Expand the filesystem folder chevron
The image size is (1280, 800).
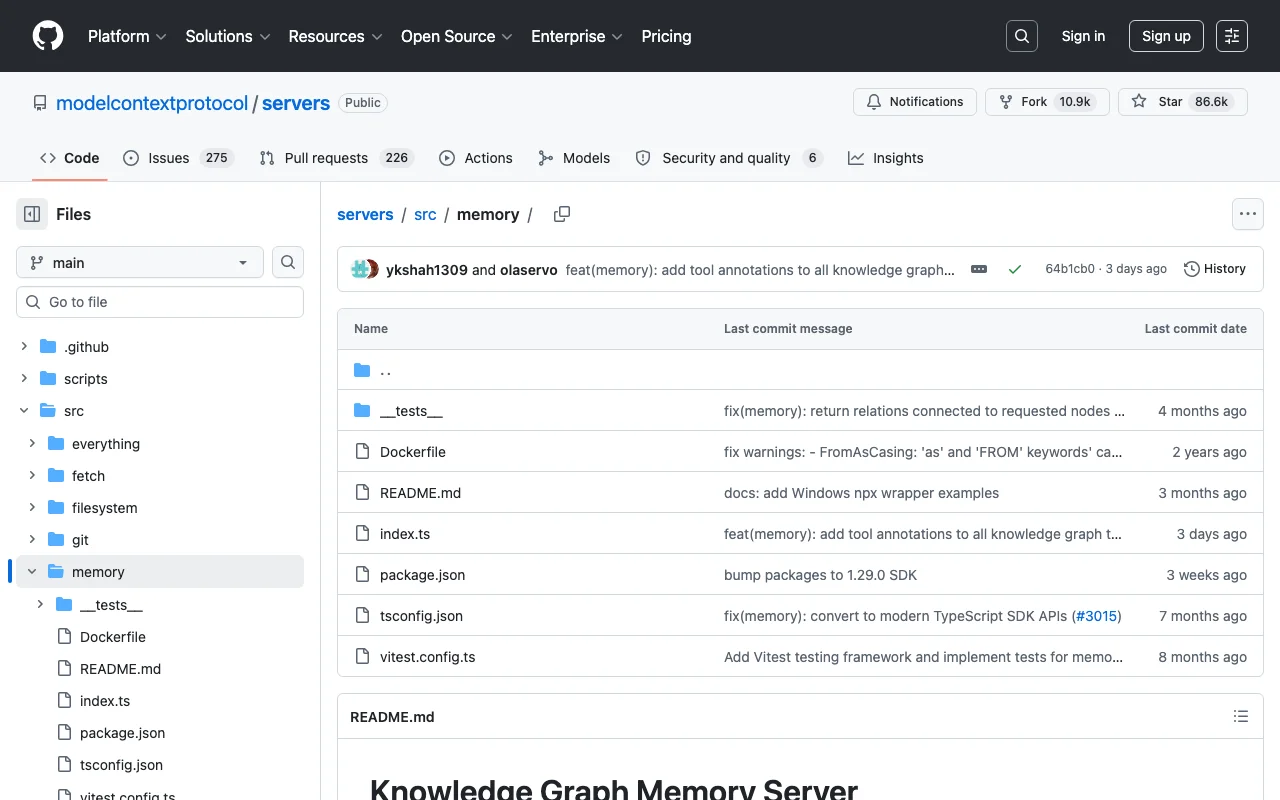(33, 508)
